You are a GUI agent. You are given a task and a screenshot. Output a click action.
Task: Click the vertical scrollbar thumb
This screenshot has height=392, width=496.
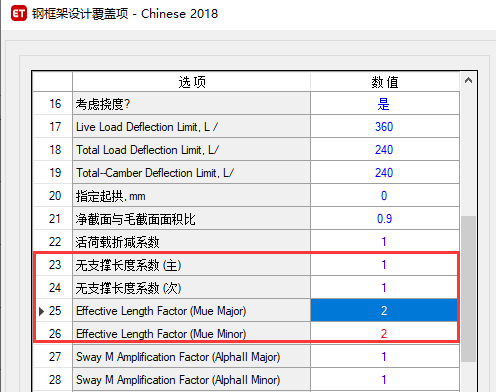click(x=468, y=289)
